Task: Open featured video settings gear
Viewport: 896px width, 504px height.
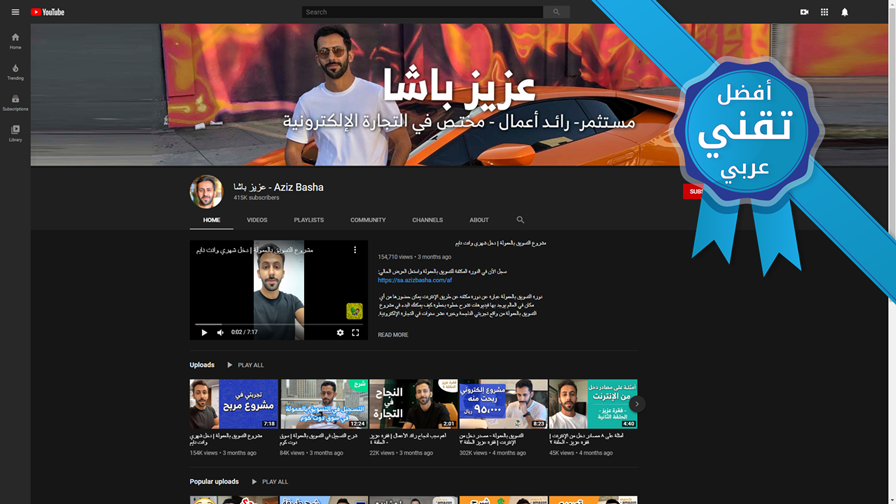Action: [x=340, y=333]
